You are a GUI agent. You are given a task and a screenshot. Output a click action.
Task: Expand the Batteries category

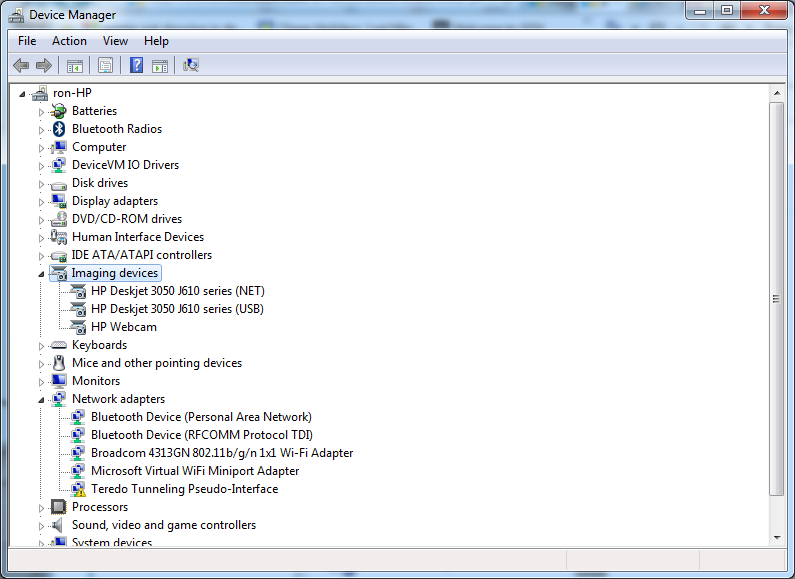click(42, 112)
